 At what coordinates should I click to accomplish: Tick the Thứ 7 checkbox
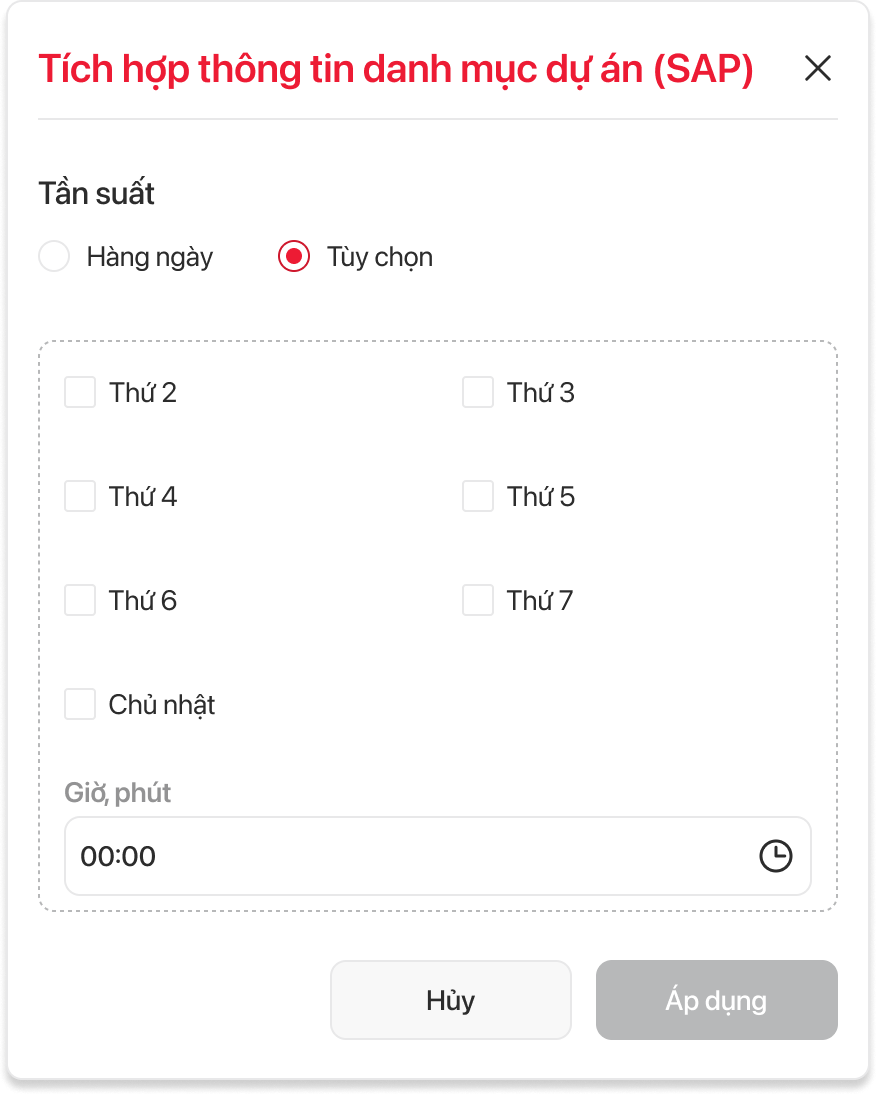(x=478, y=600)
